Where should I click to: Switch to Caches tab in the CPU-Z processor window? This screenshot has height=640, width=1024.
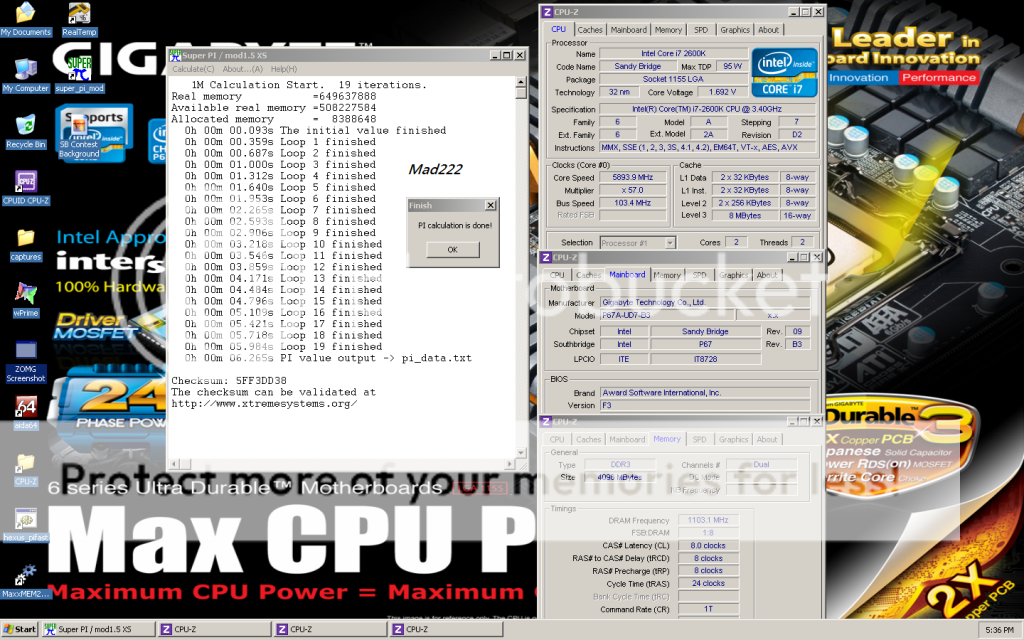[x=590, y=30]
